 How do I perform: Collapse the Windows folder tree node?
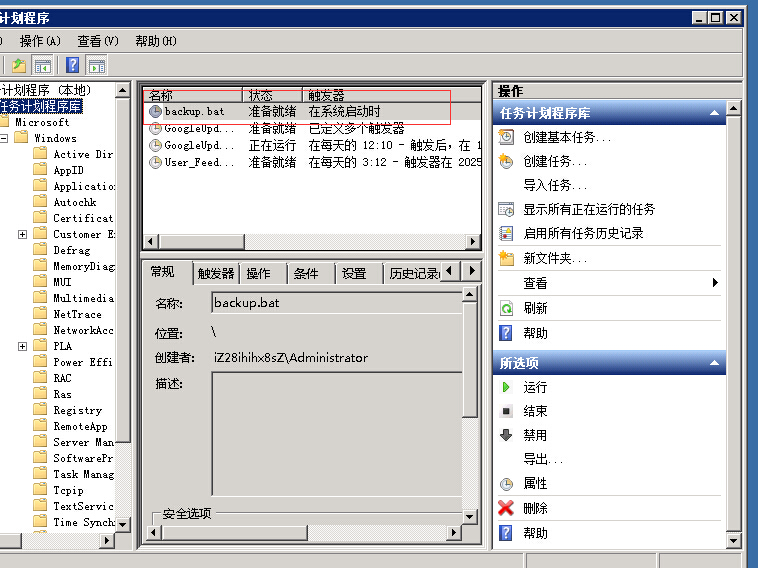[x=5, y=138]
